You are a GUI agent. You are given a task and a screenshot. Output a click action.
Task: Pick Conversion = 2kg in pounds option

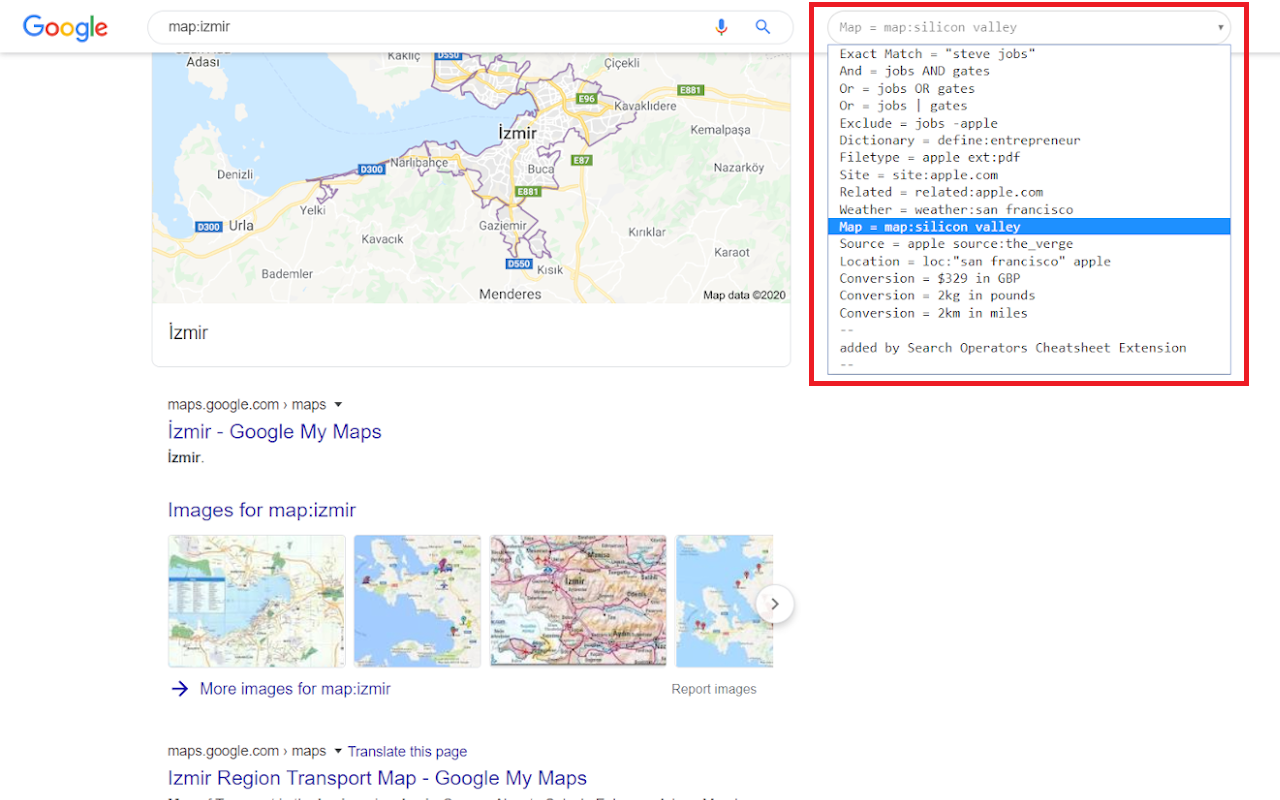[x=1029, y=295]
